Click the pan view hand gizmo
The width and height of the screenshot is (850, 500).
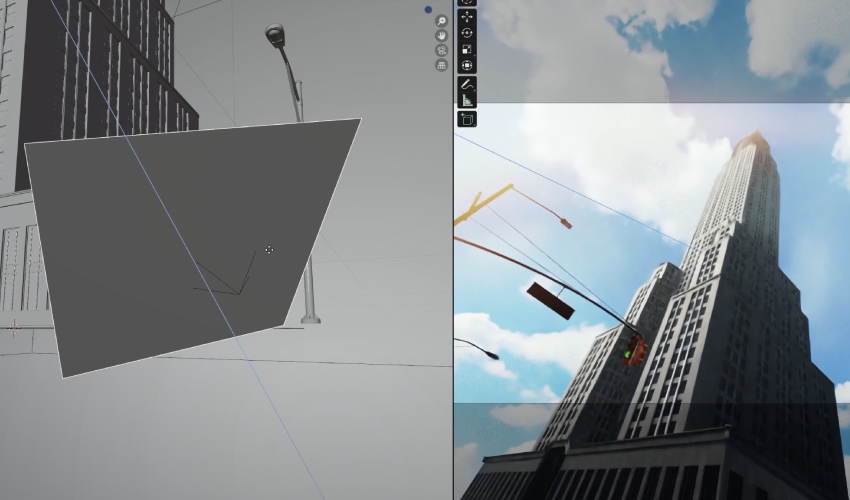tap(442, 36)
